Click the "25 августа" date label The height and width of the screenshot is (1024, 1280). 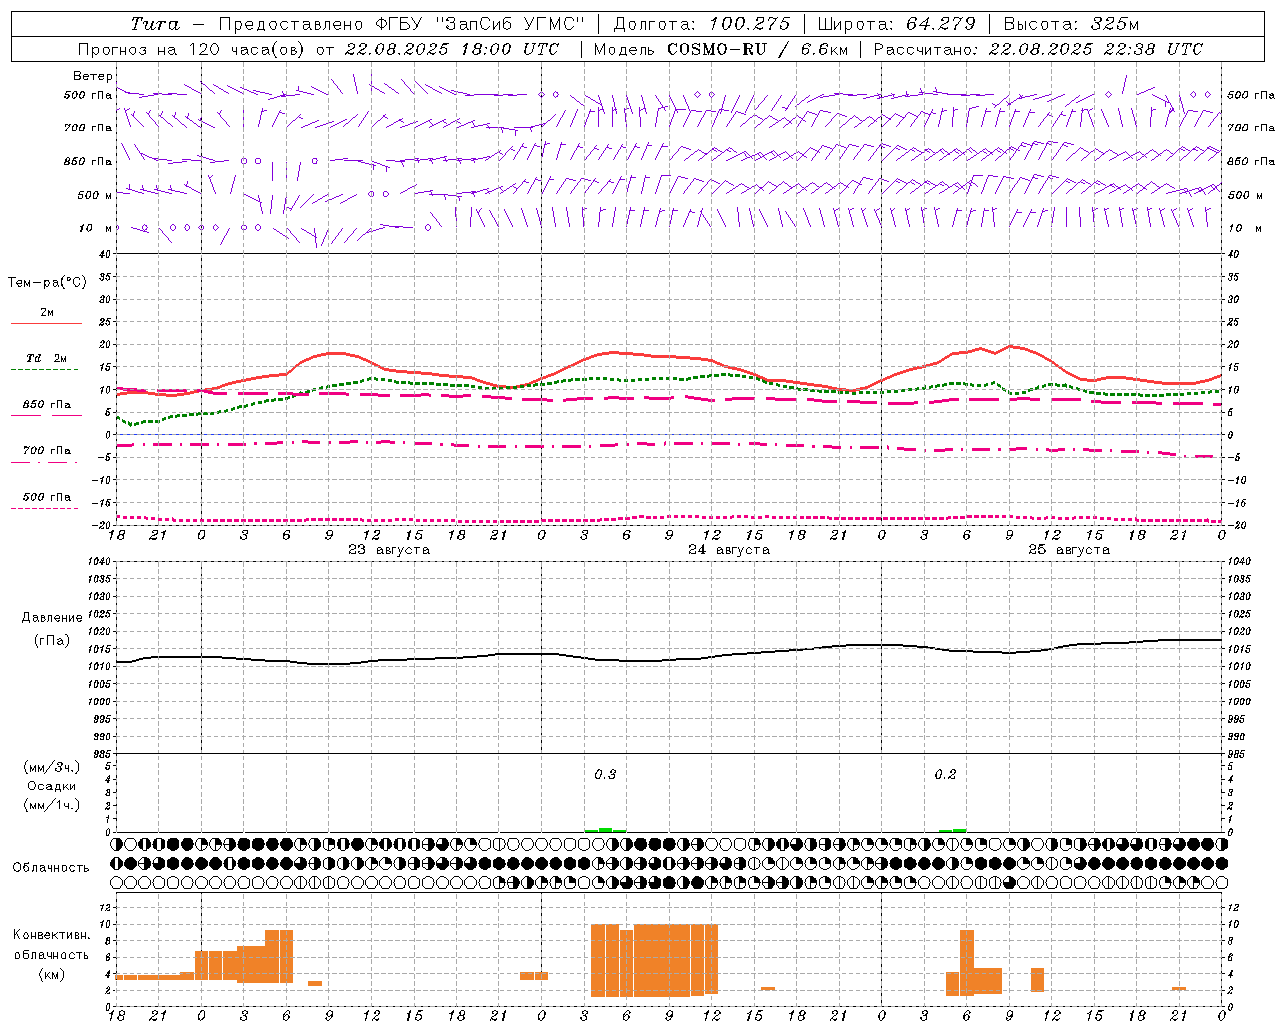(x=1069, y=550)
